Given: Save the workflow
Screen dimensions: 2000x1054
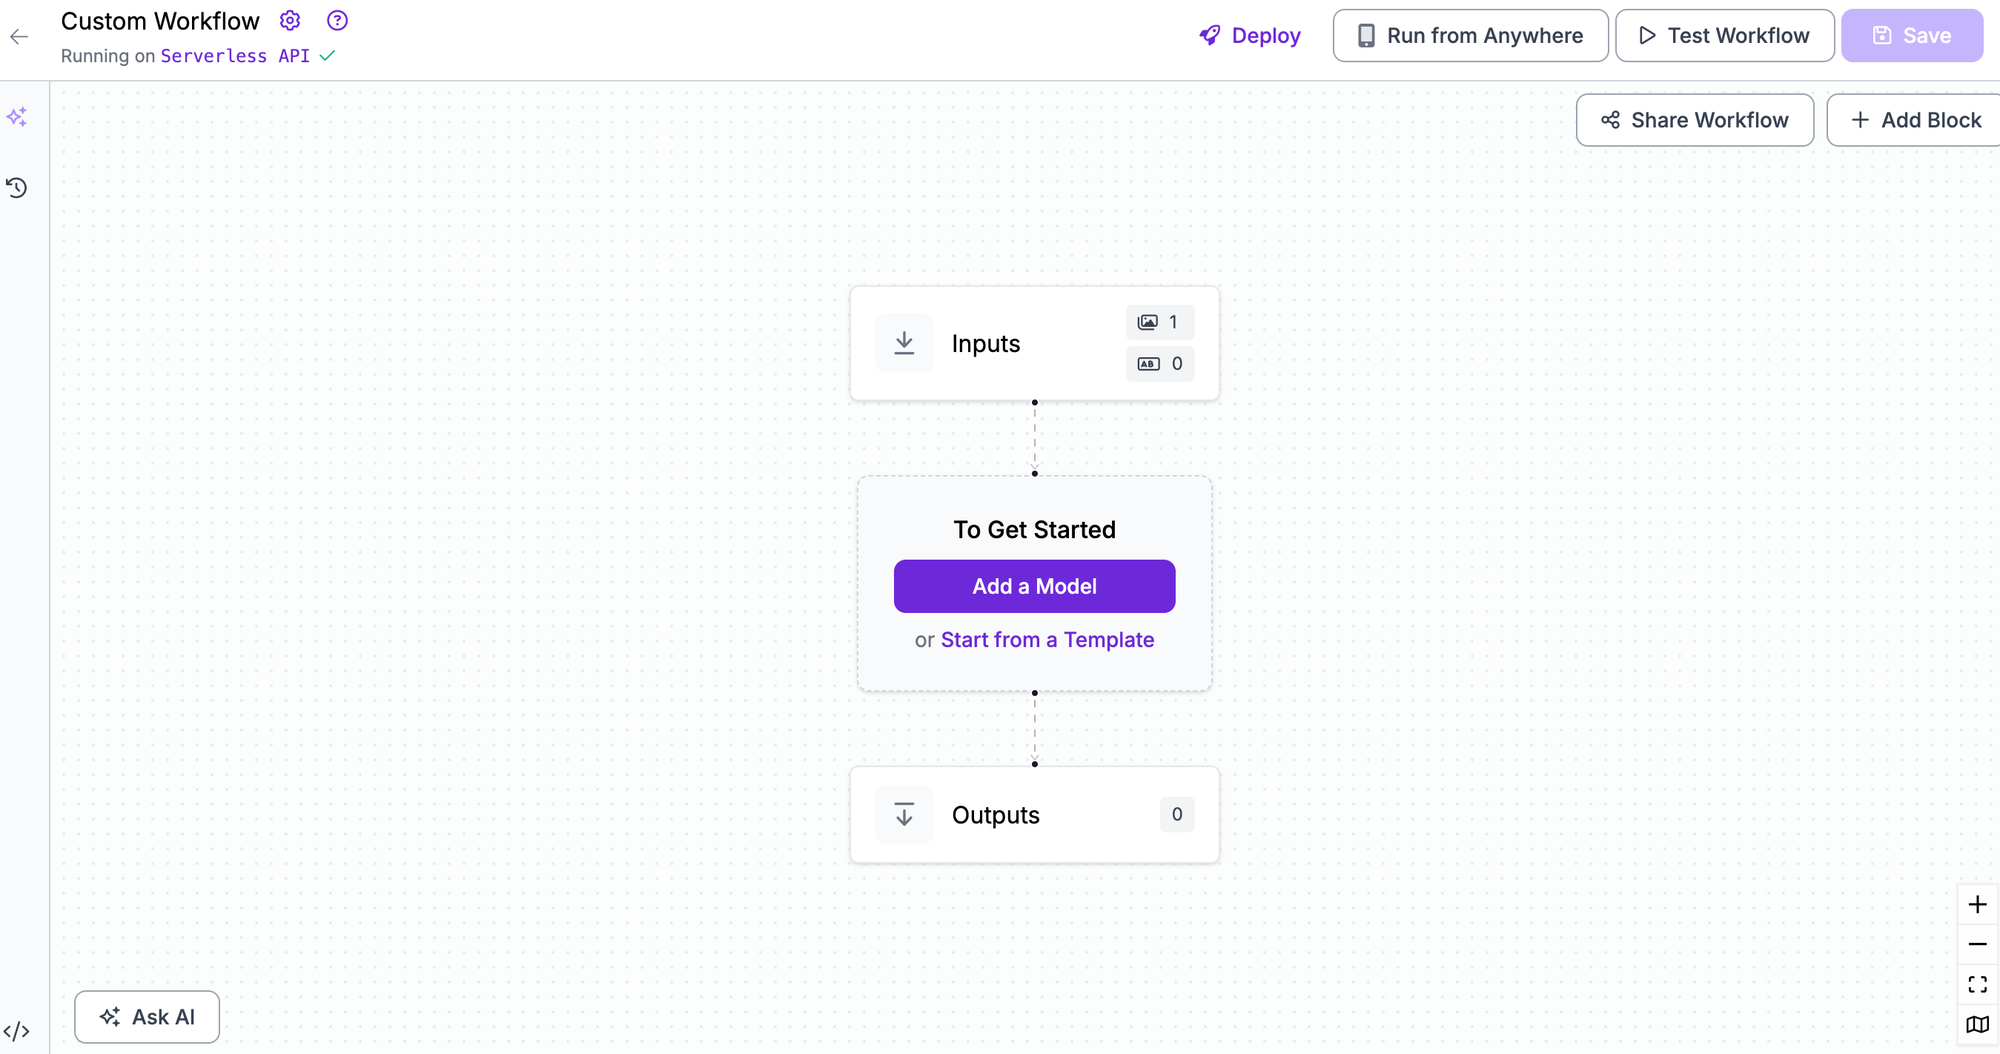Looking at the screenshot, I should [x=1912, y=36].
